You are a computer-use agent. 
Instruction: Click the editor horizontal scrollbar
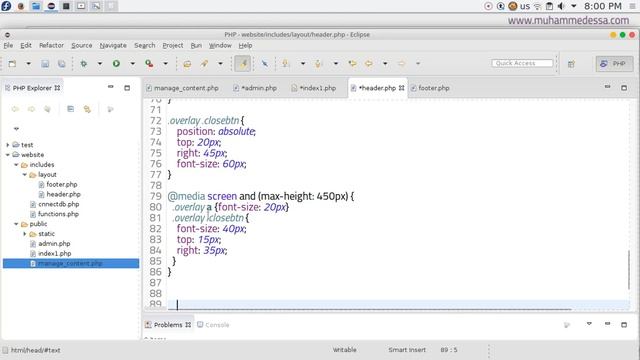click(x=369, y=309)
